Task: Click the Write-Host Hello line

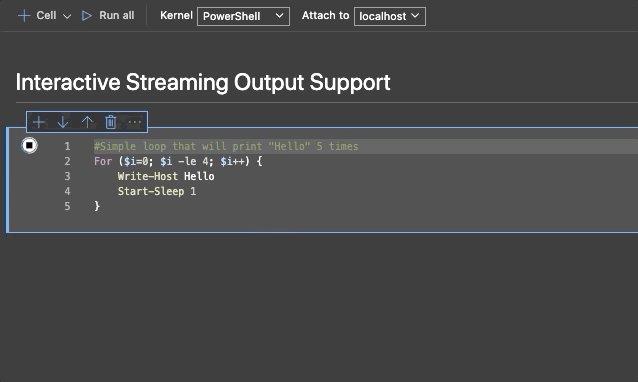Action: (x=166, y=176)
